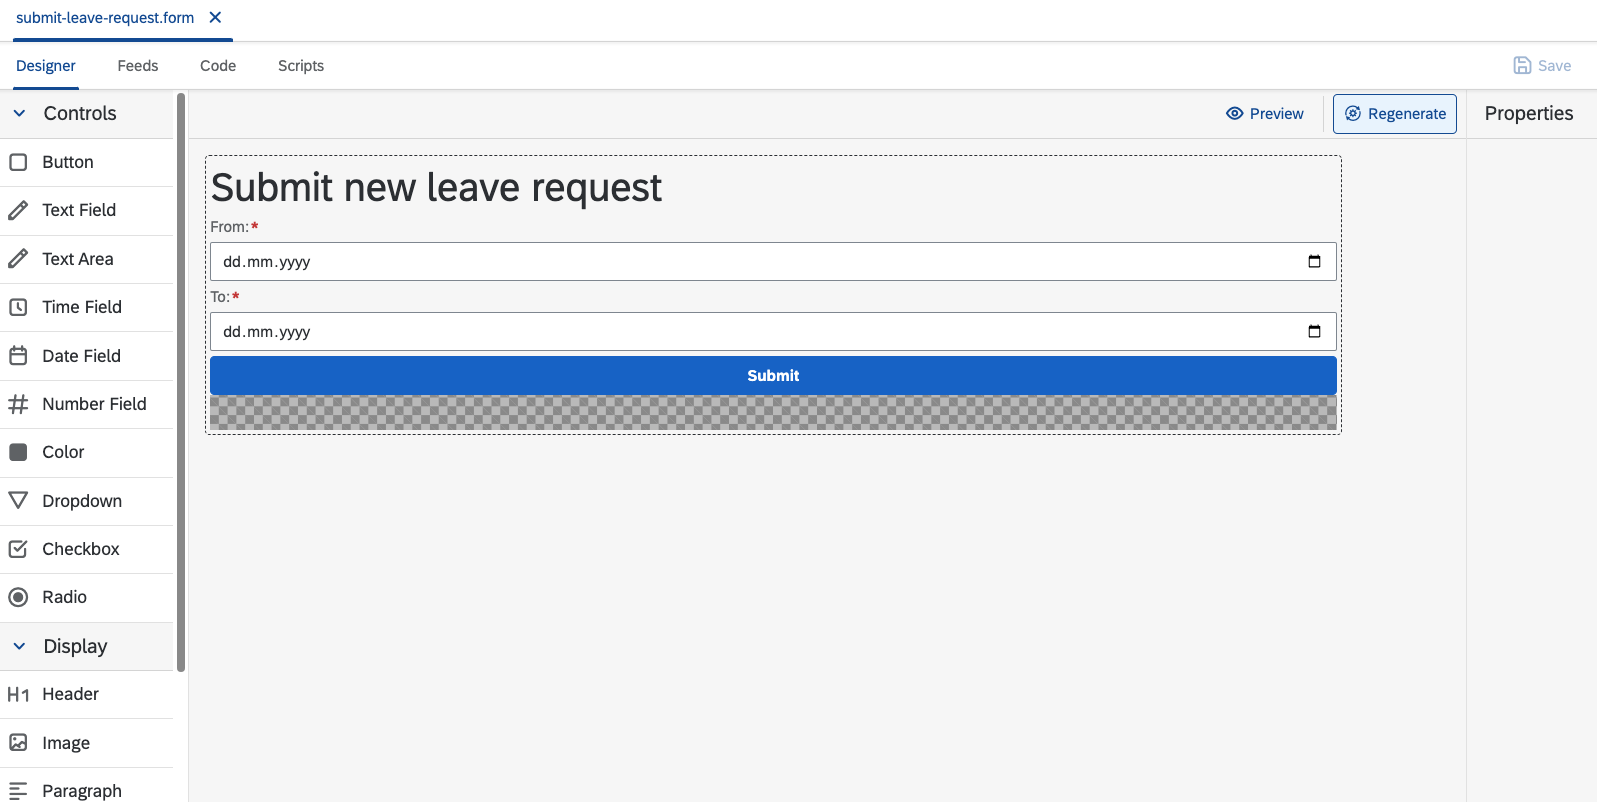Select the Checkbox control in palette
Image resolution: width=1597 pixels, height=802 pixels.
click(x=87, y=549)
